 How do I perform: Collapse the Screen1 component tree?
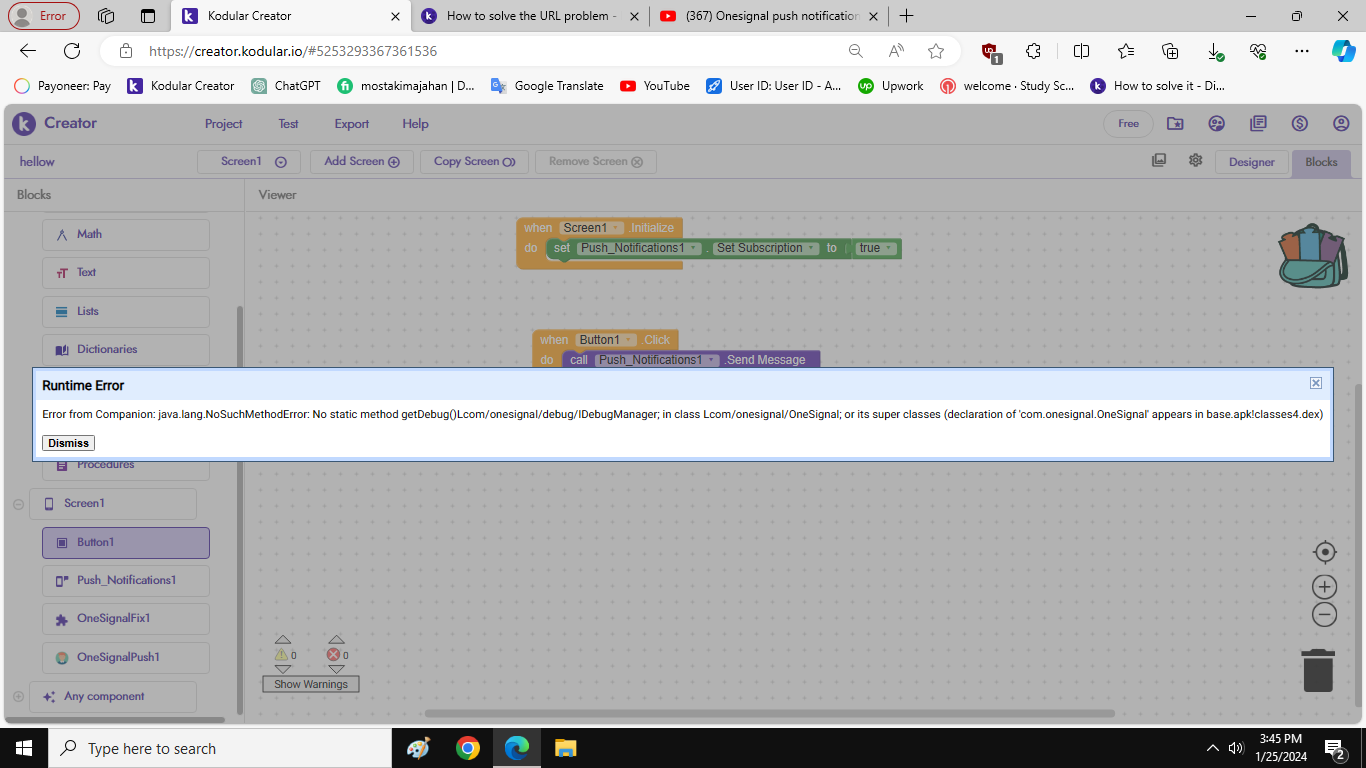[x=18, y=504]
